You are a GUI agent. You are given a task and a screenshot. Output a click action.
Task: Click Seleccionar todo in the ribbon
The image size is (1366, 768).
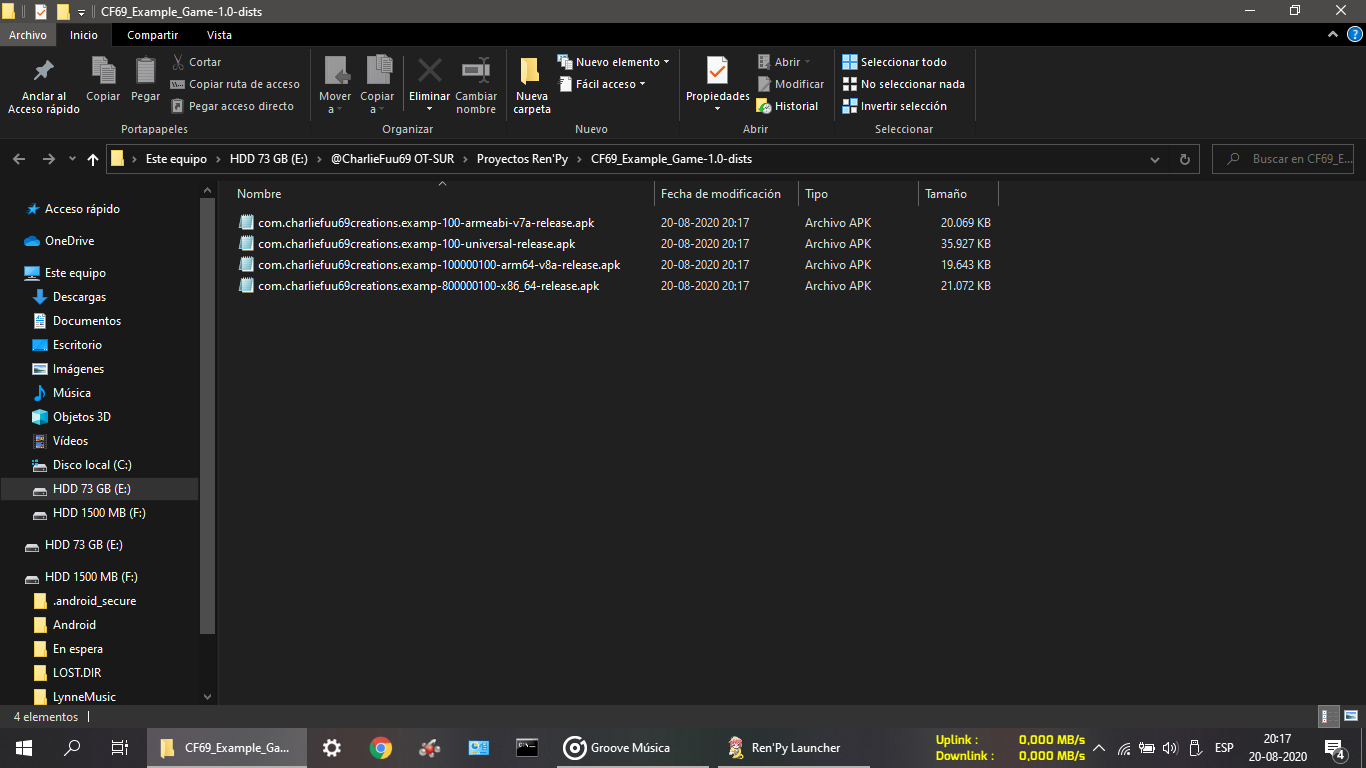(x=902, y=62)
